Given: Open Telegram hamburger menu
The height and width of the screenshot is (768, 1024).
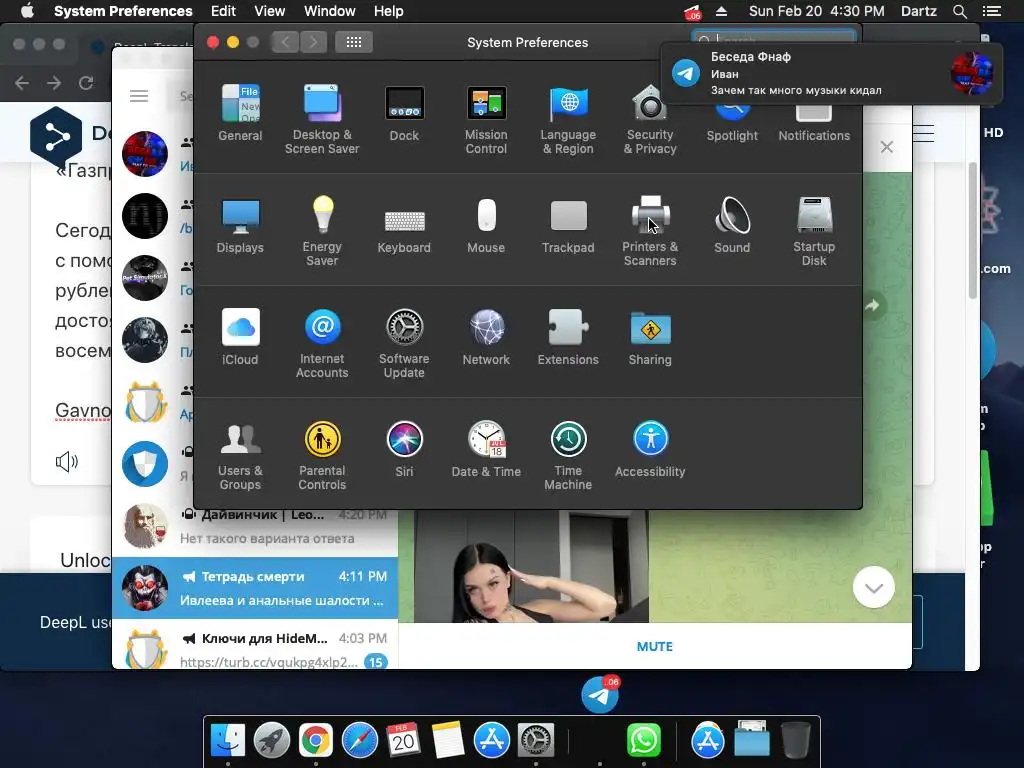Looking at the screenshot, I should coord(139,96).
